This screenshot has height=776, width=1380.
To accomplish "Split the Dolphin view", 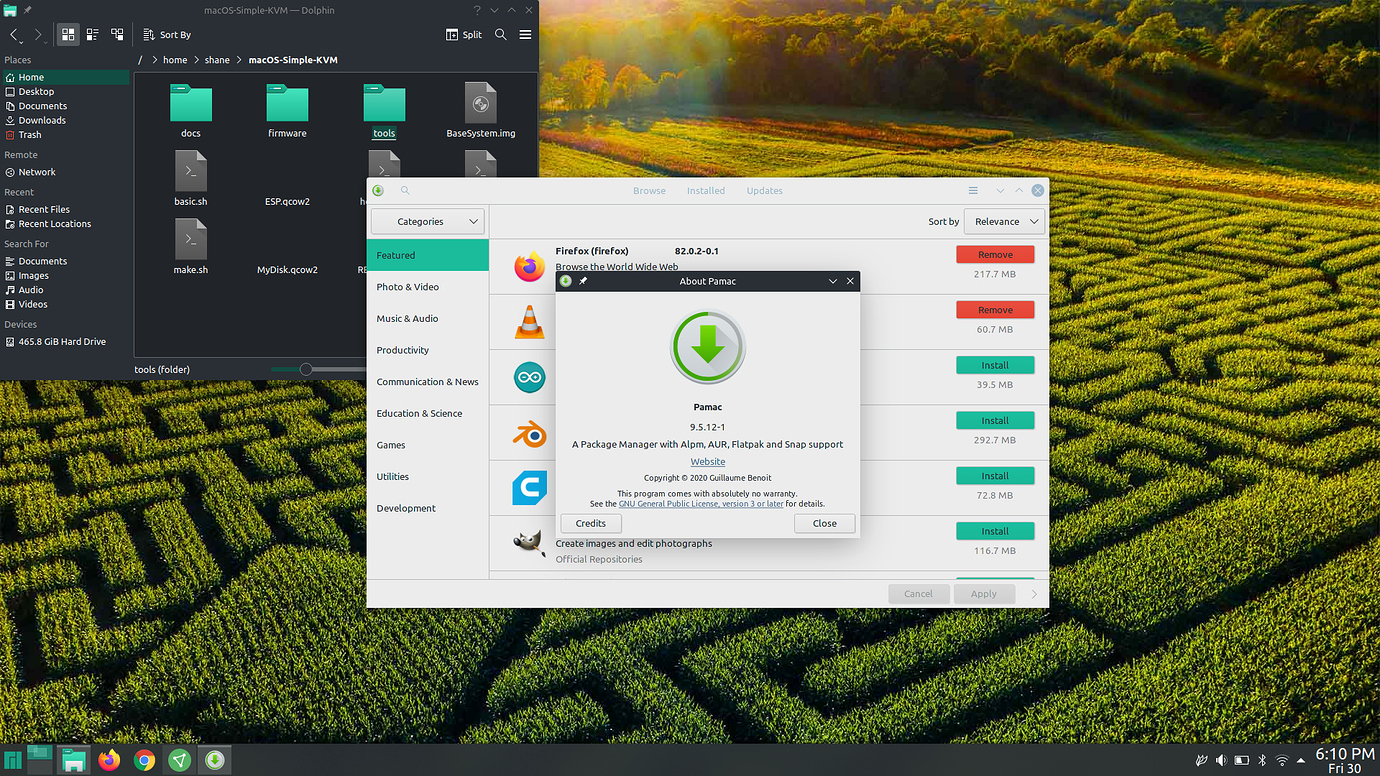I will pyautogui.click(x=464, y=34).
